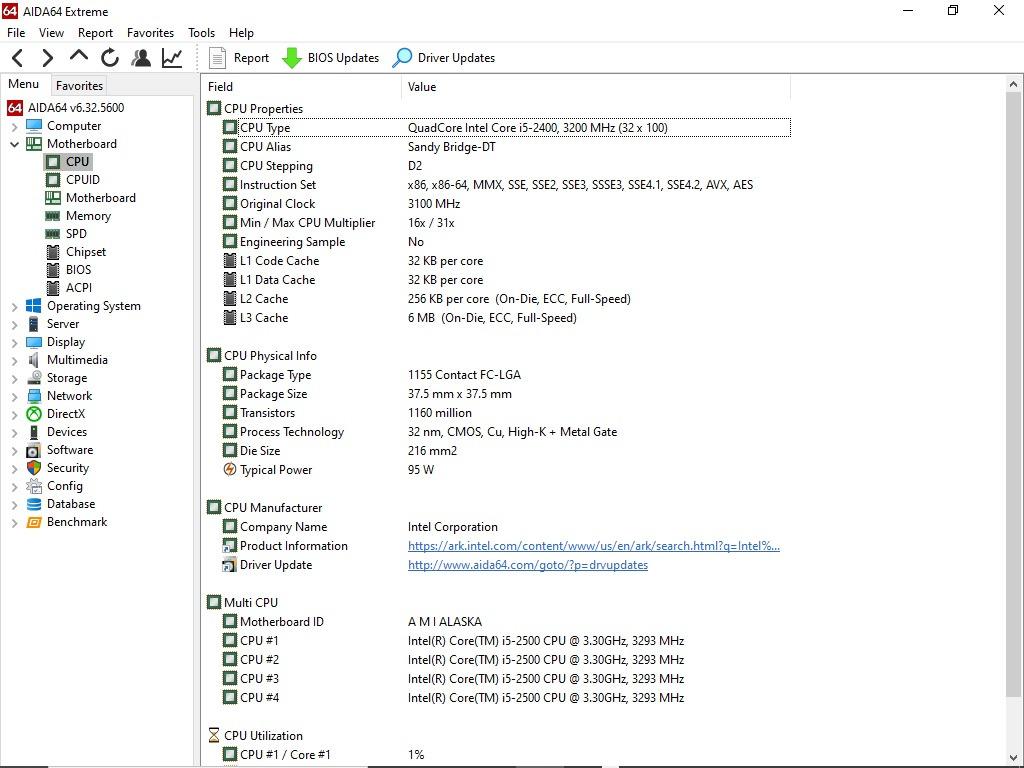Refresh the current page

pos(110,58)
